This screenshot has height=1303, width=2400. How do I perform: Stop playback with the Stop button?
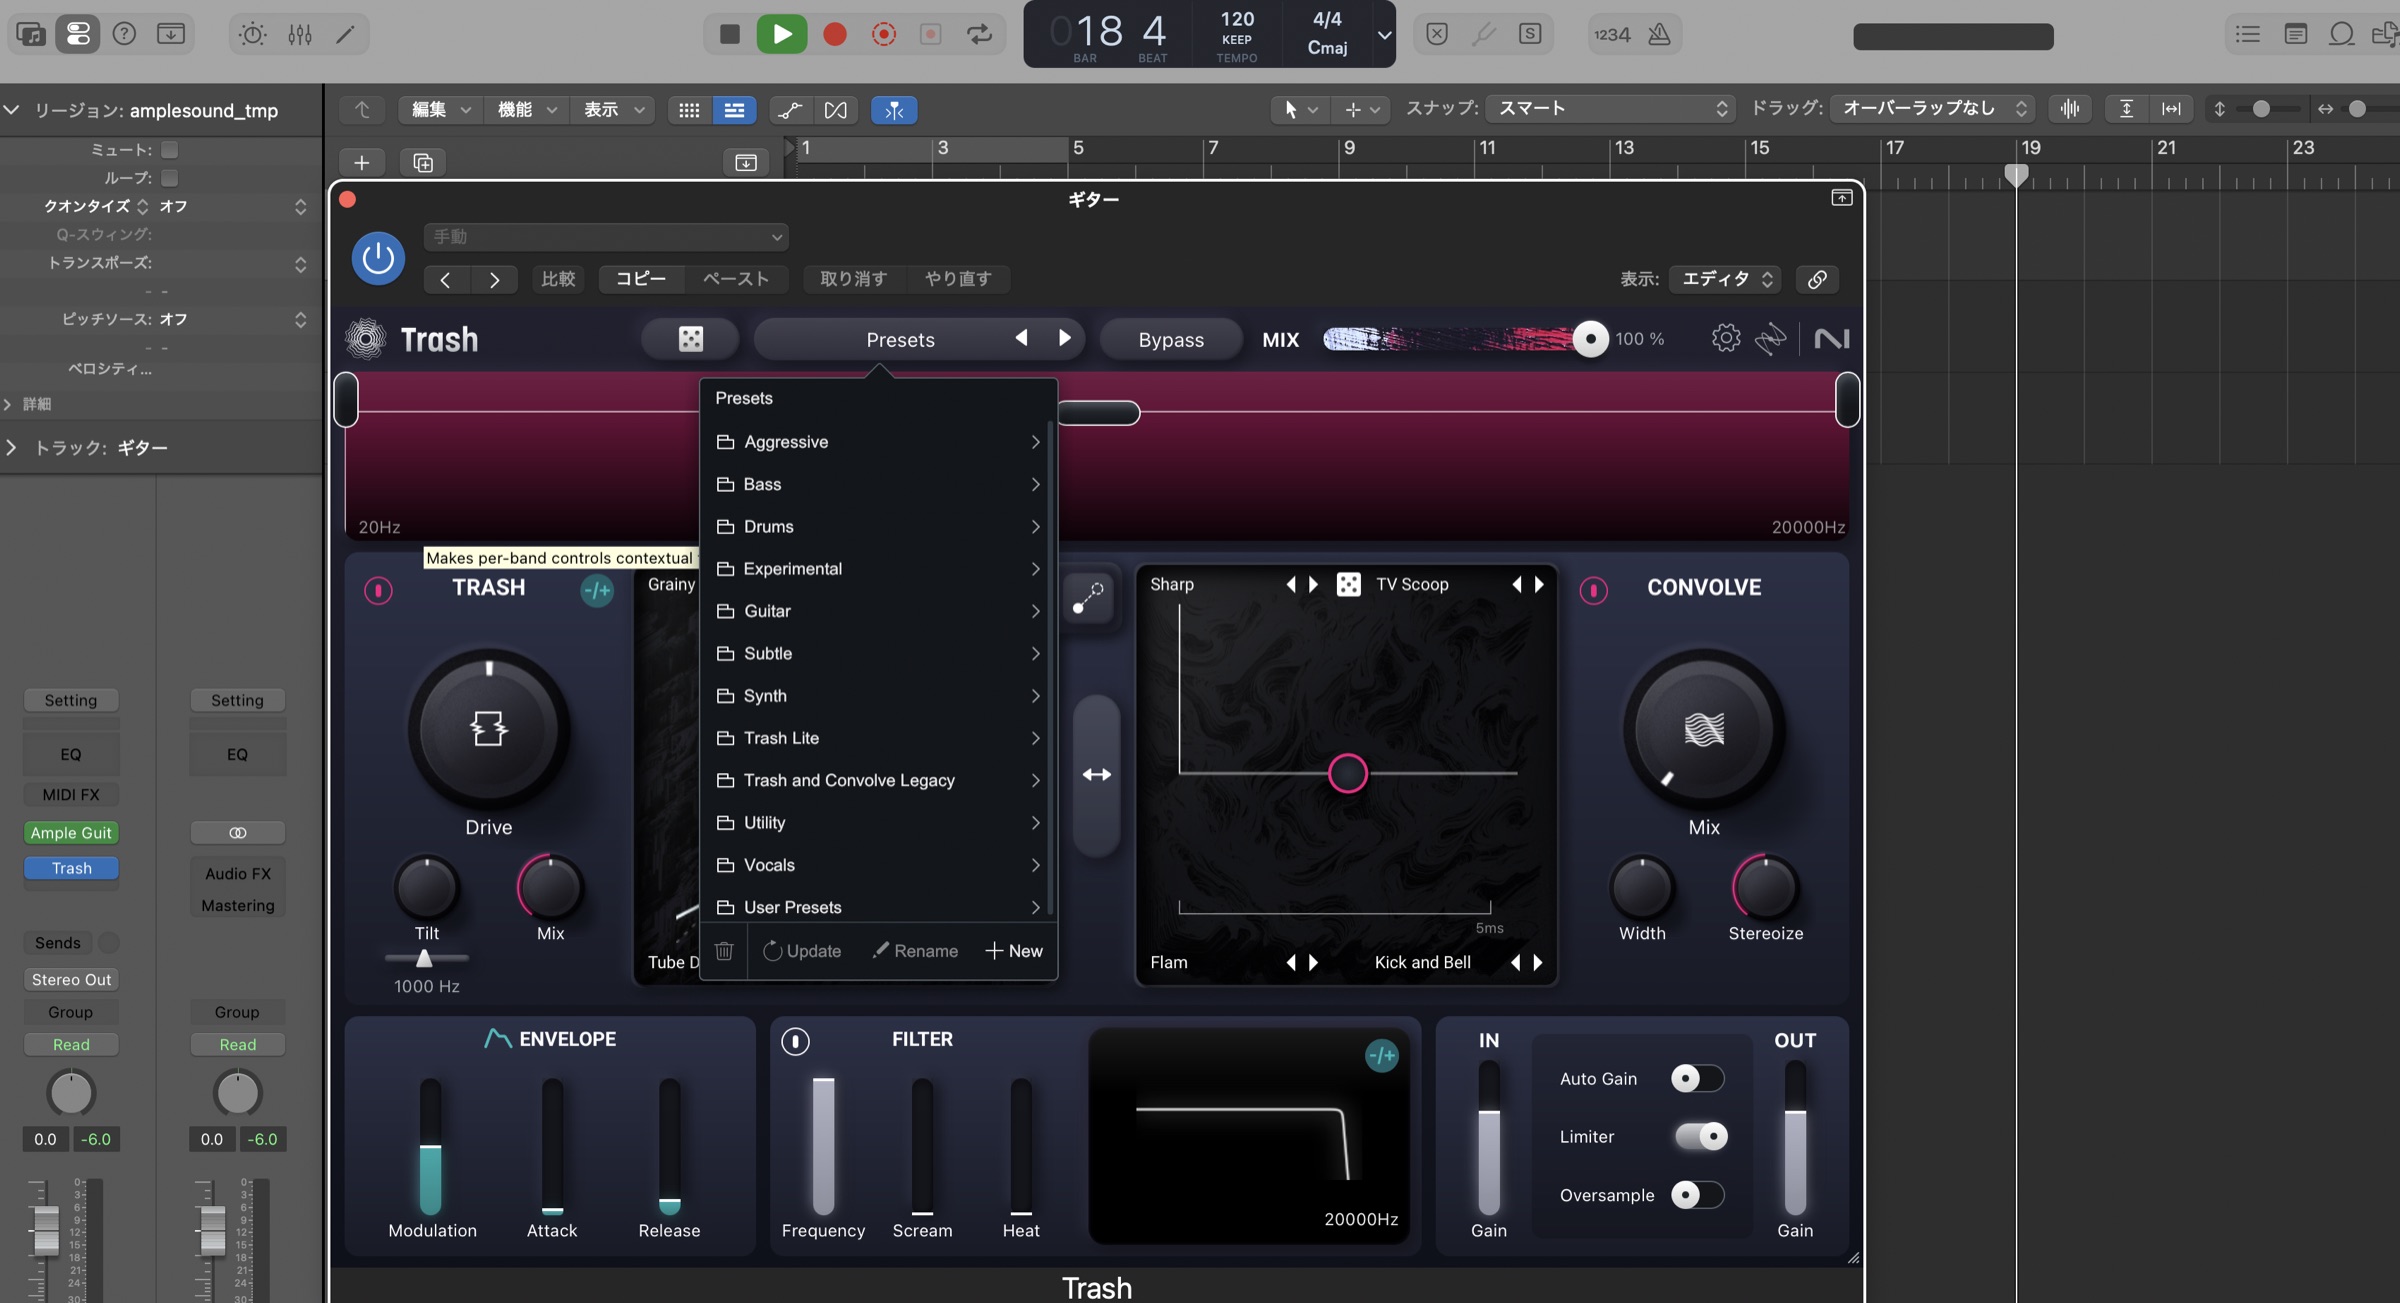[730, 34]
